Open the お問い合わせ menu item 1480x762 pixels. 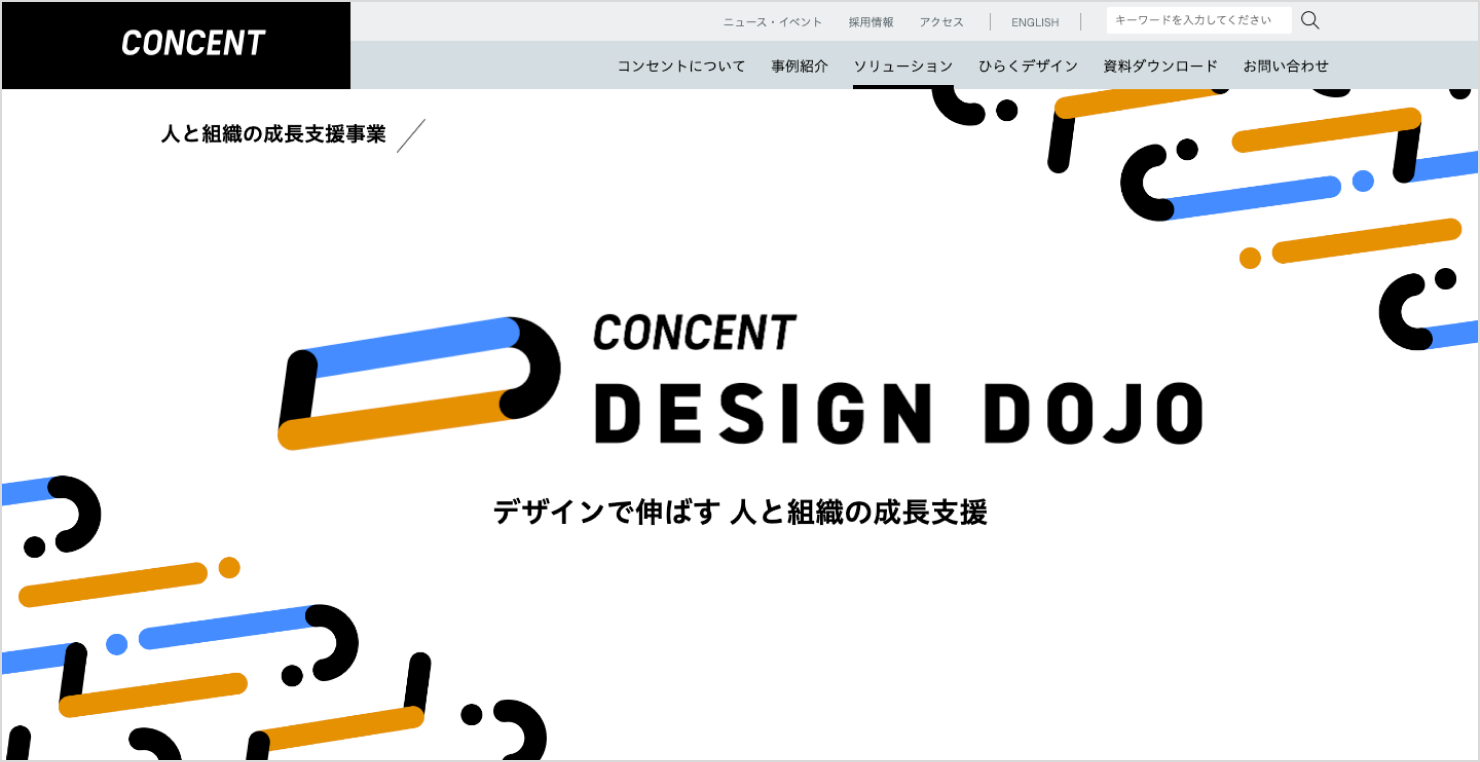coord(1286,66)
